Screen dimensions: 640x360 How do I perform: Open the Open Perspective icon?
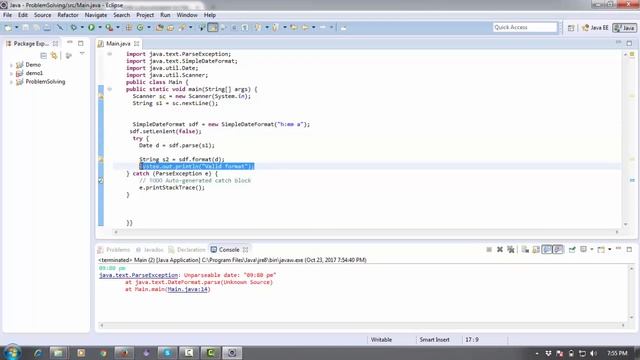click(571, 28)
